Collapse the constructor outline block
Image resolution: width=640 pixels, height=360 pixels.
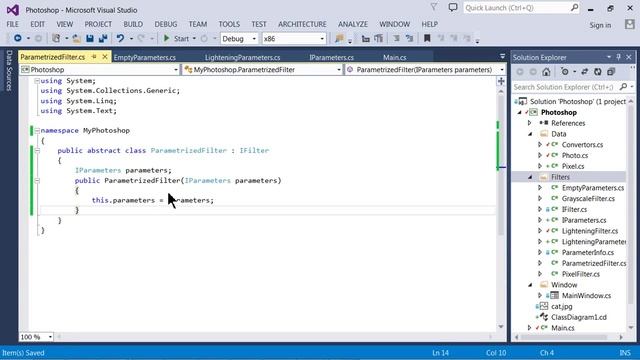tap(37, 180)
